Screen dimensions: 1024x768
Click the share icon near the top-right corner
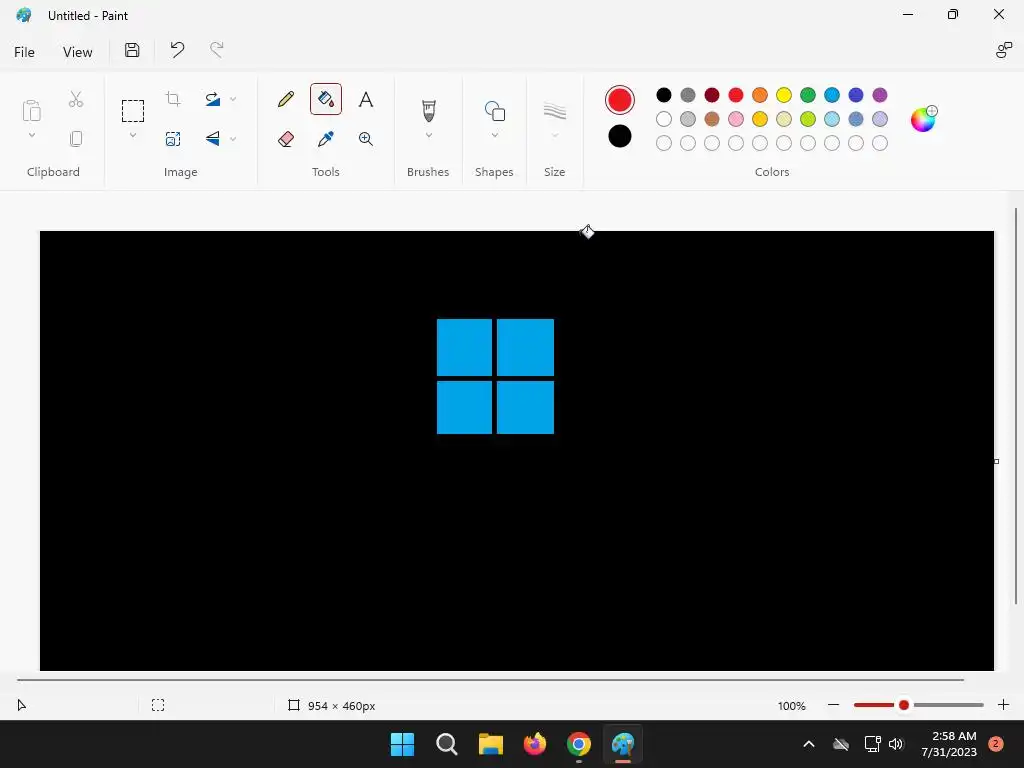point(1004,50)
